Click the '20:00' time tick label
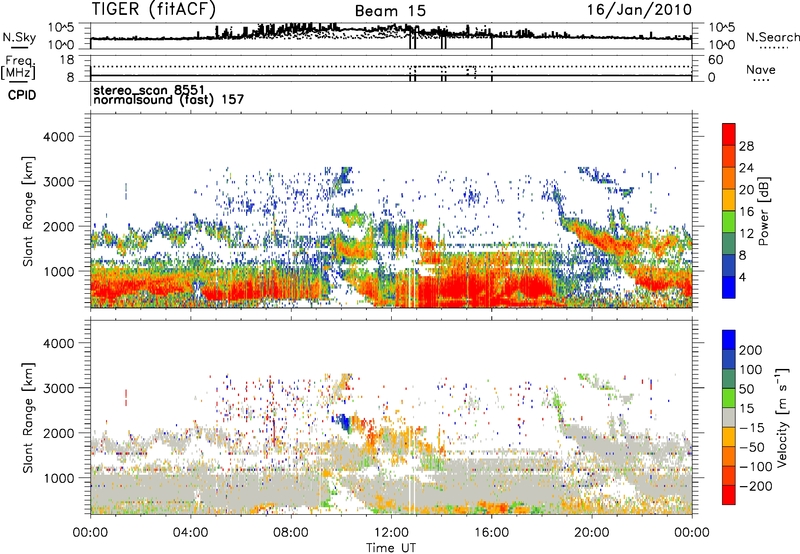The height and width of the screenshot is (554, 800). [591, 533]
